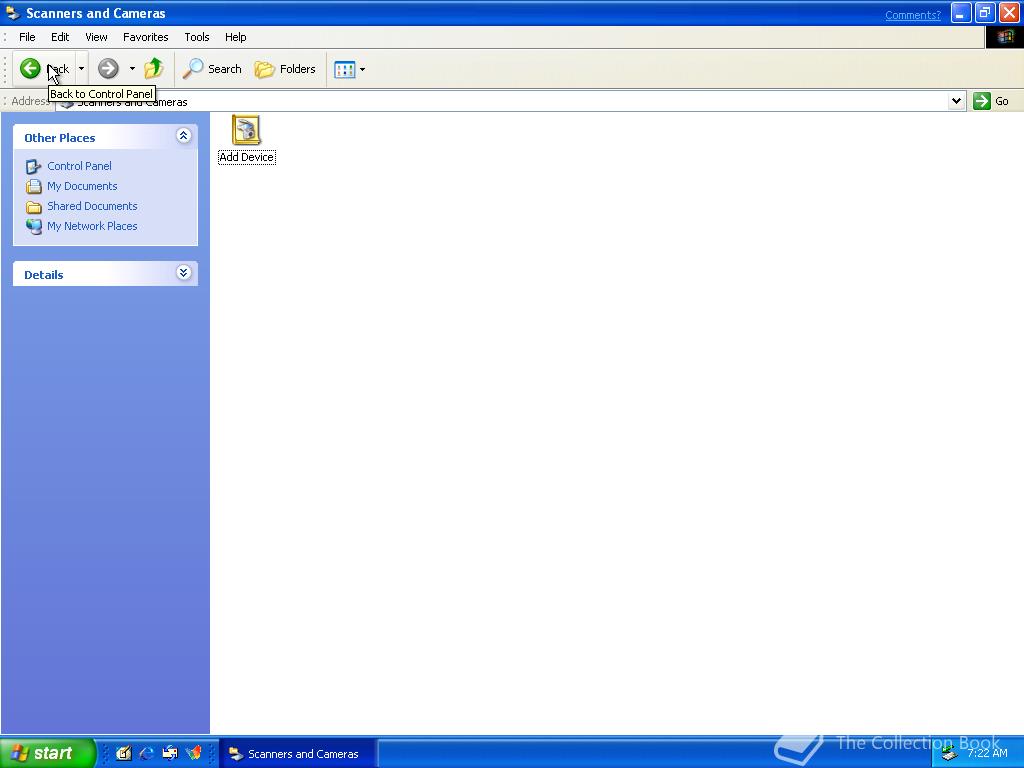
Task: Open the Help menu
Action: pos(236,37)
